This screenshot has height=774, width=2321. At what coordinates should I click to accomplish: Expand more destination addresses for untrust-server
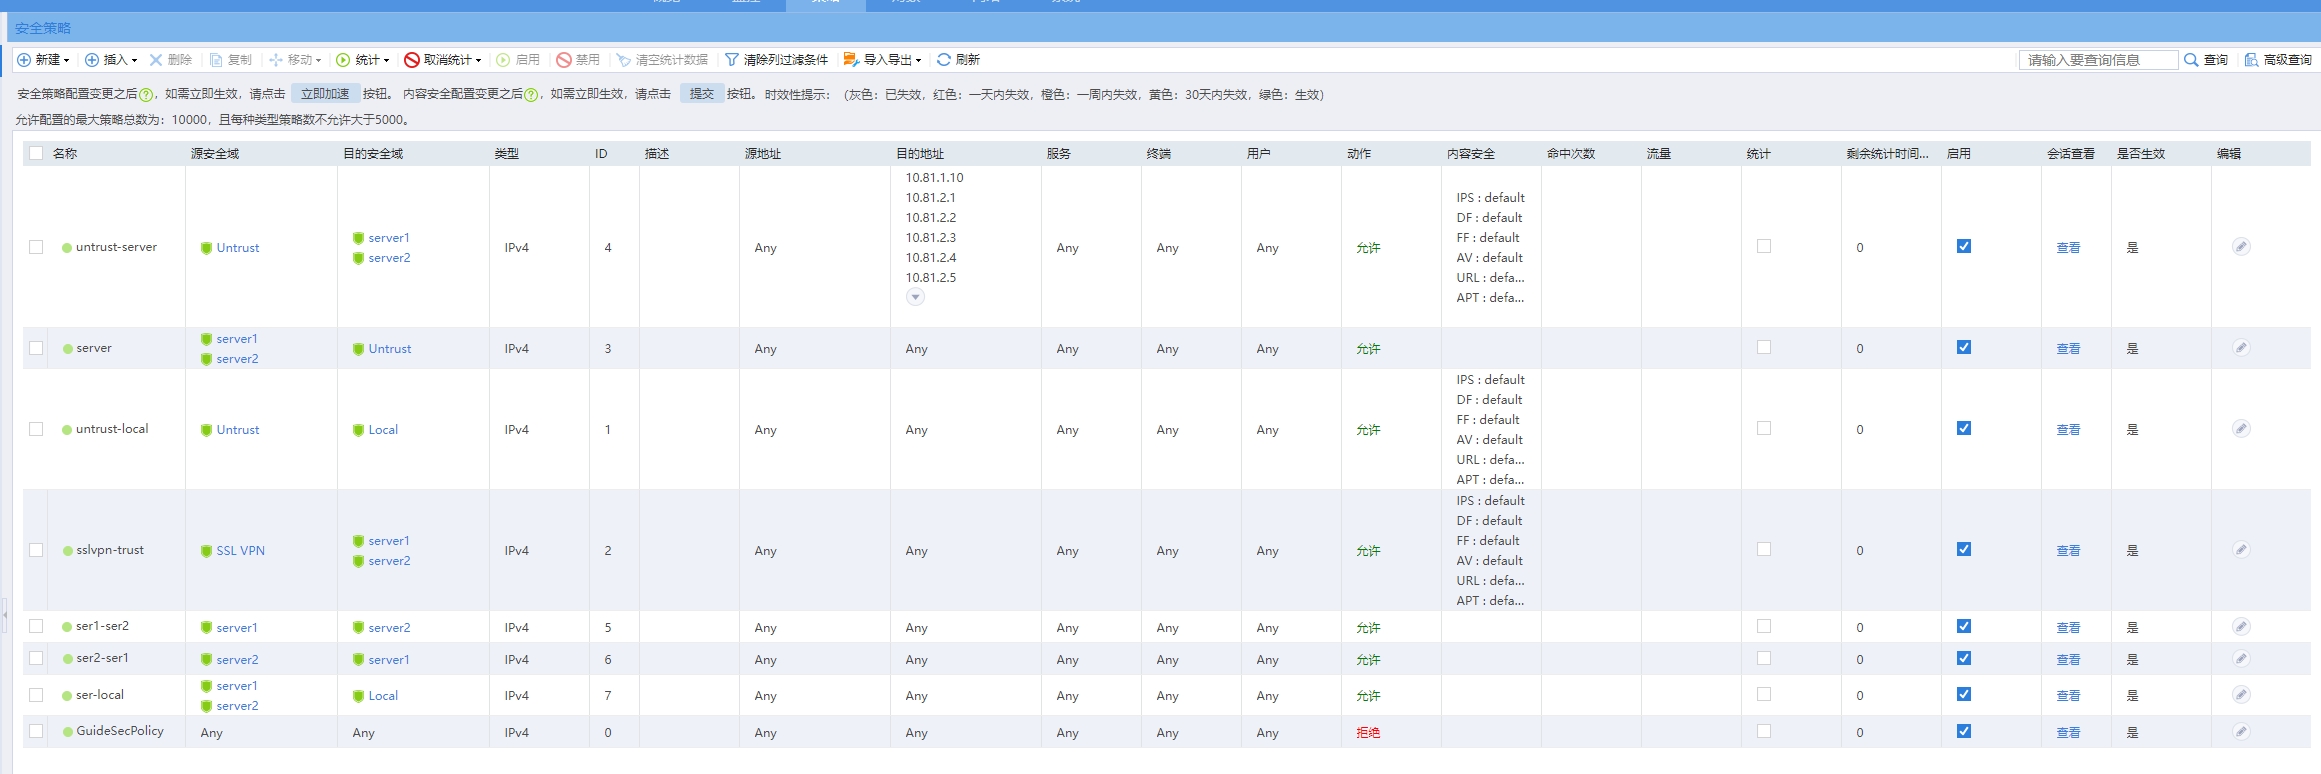click(x=915, y=297)
